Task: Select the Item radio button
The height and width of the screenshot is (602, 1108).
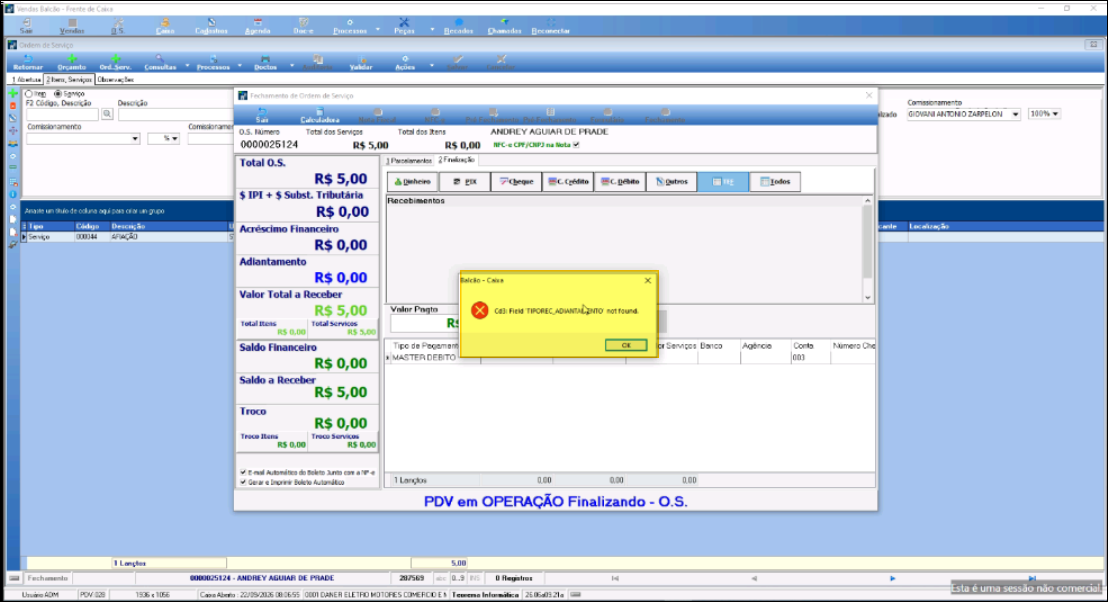Action: point(29,93)
